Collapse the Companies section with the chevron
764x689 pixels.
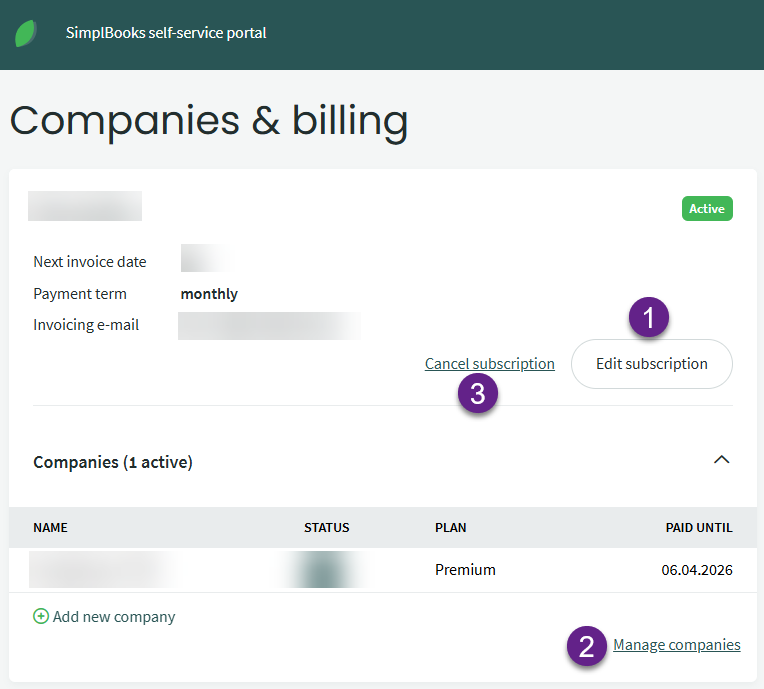pos(721,460)
